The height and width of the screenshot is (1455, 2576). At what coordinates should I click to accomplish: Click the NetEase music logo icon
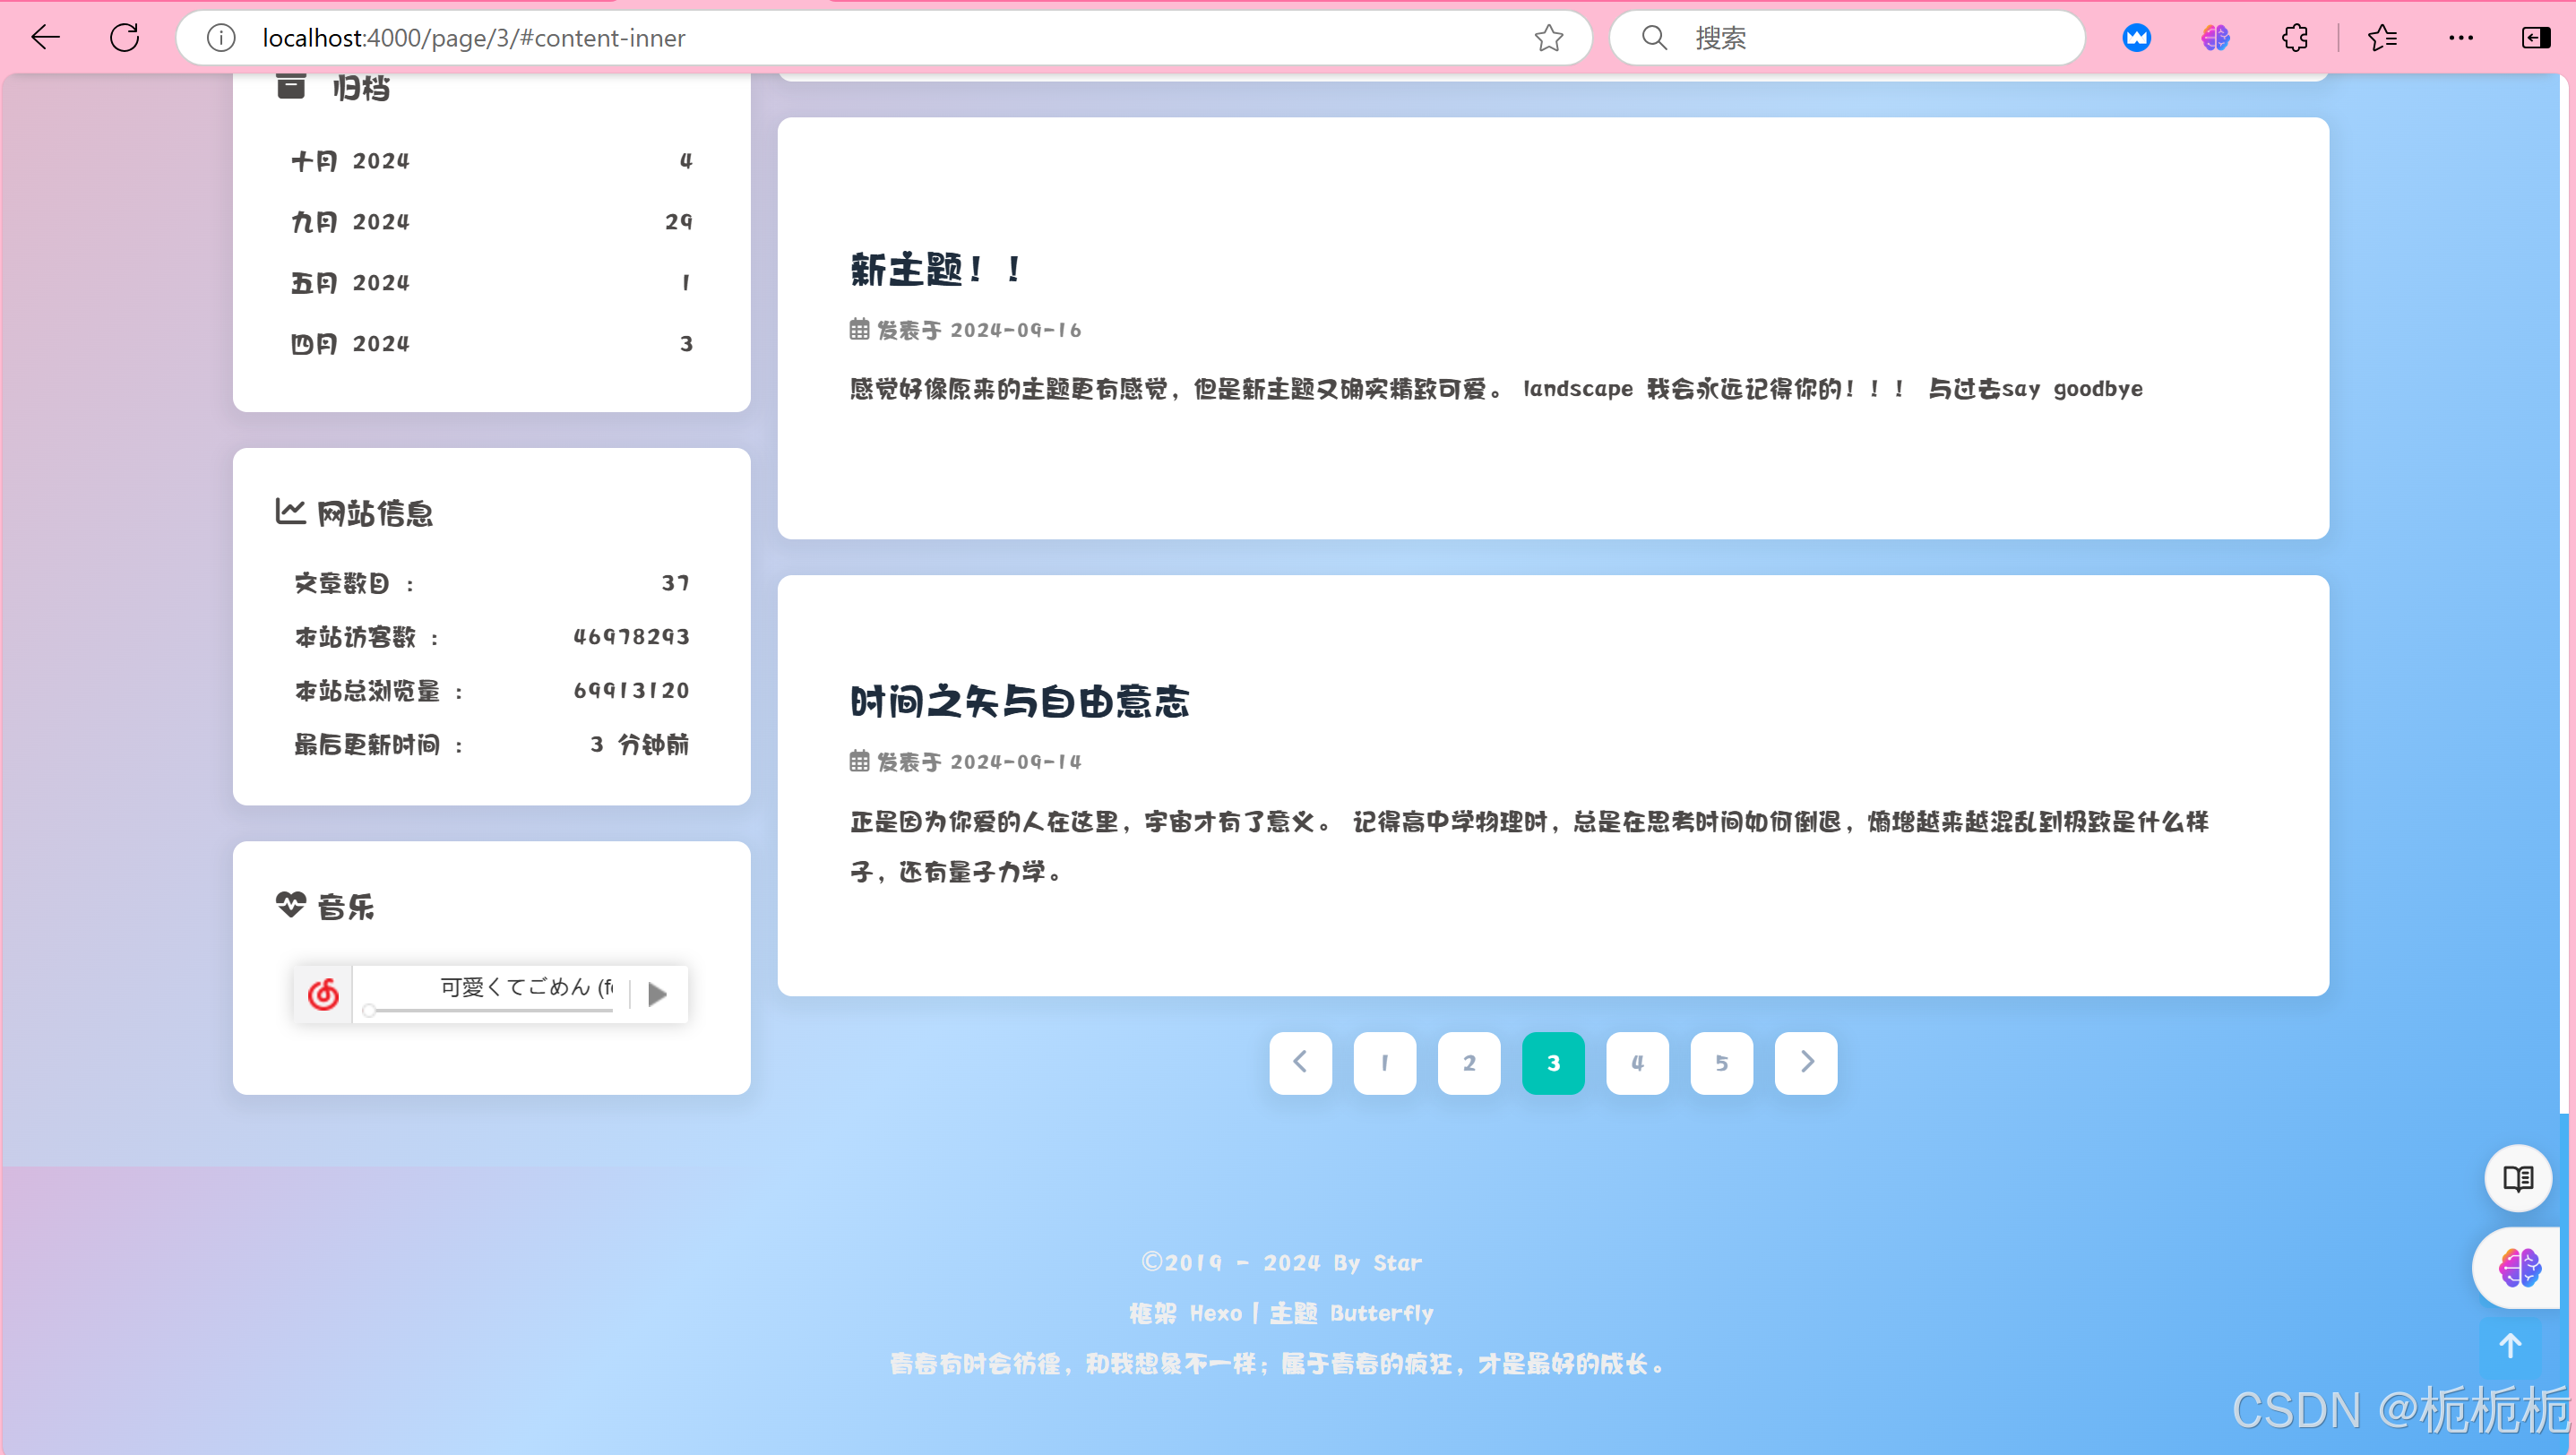pyautogui.click(x=323, y=994)
